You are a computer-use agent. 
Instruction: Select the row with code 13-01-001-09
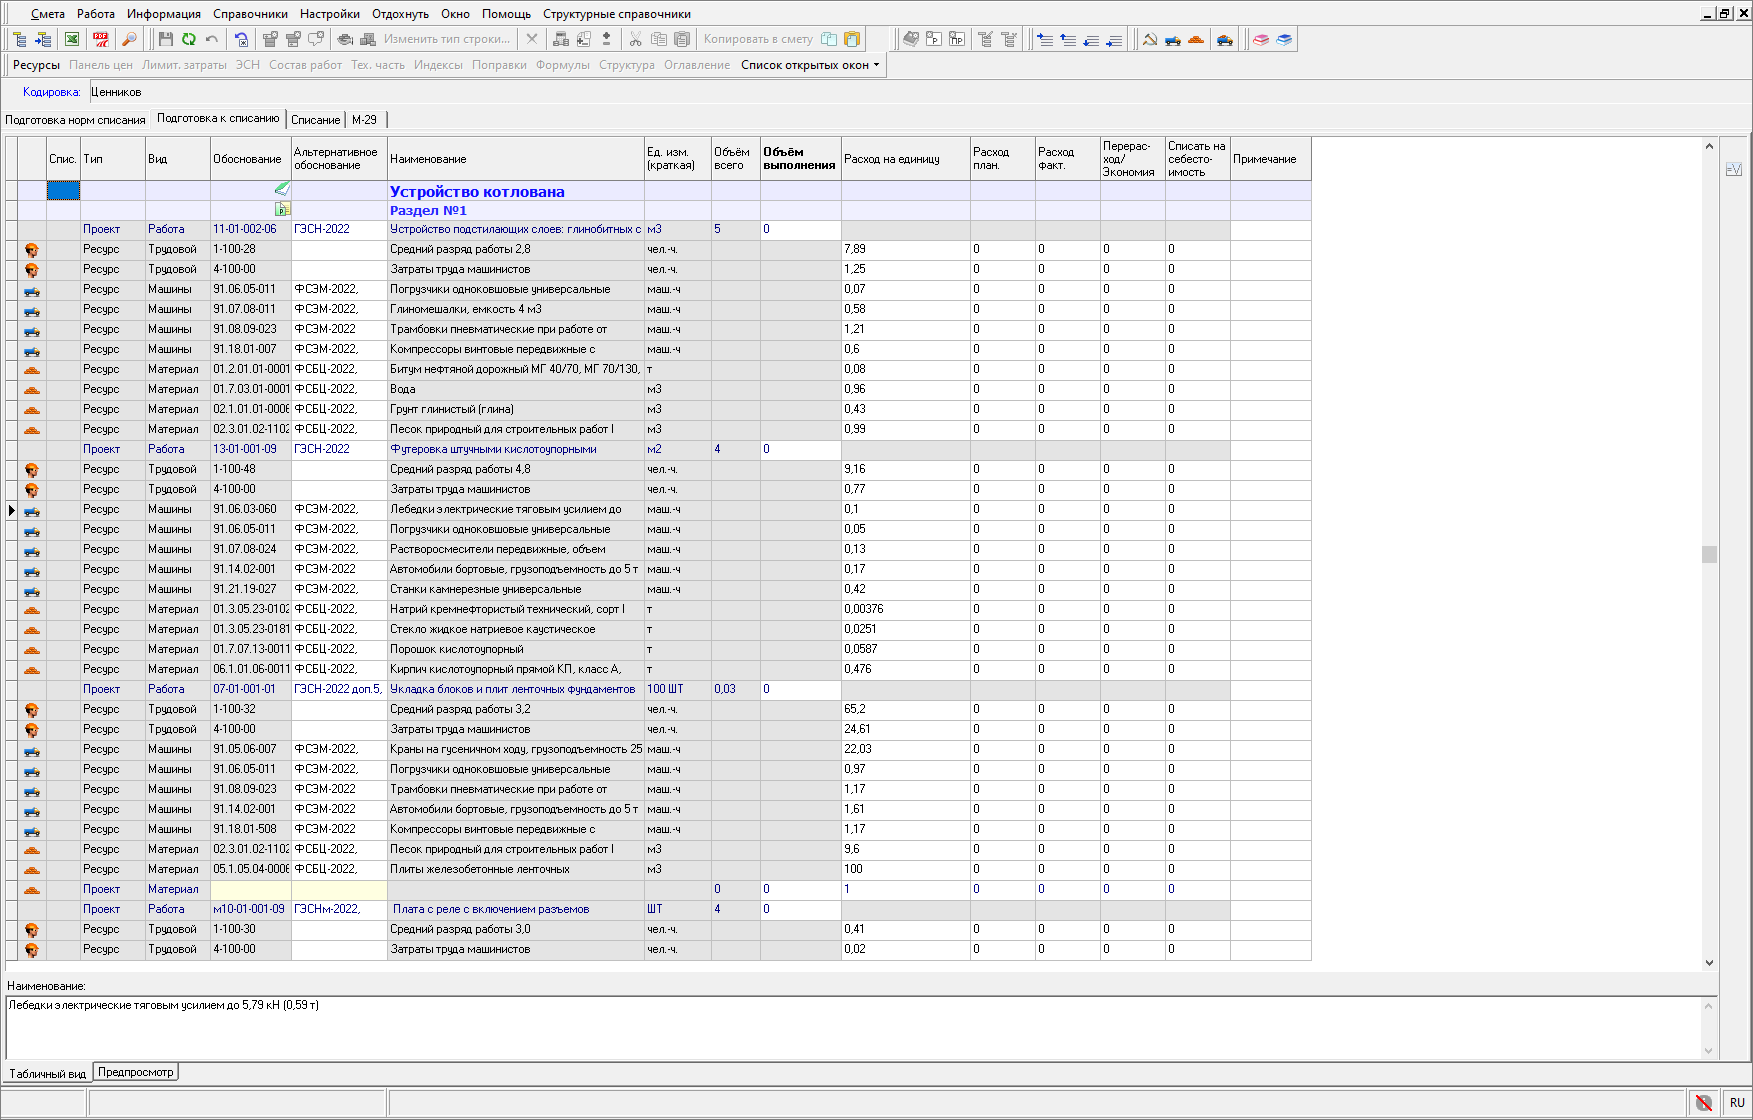(245, 449)
